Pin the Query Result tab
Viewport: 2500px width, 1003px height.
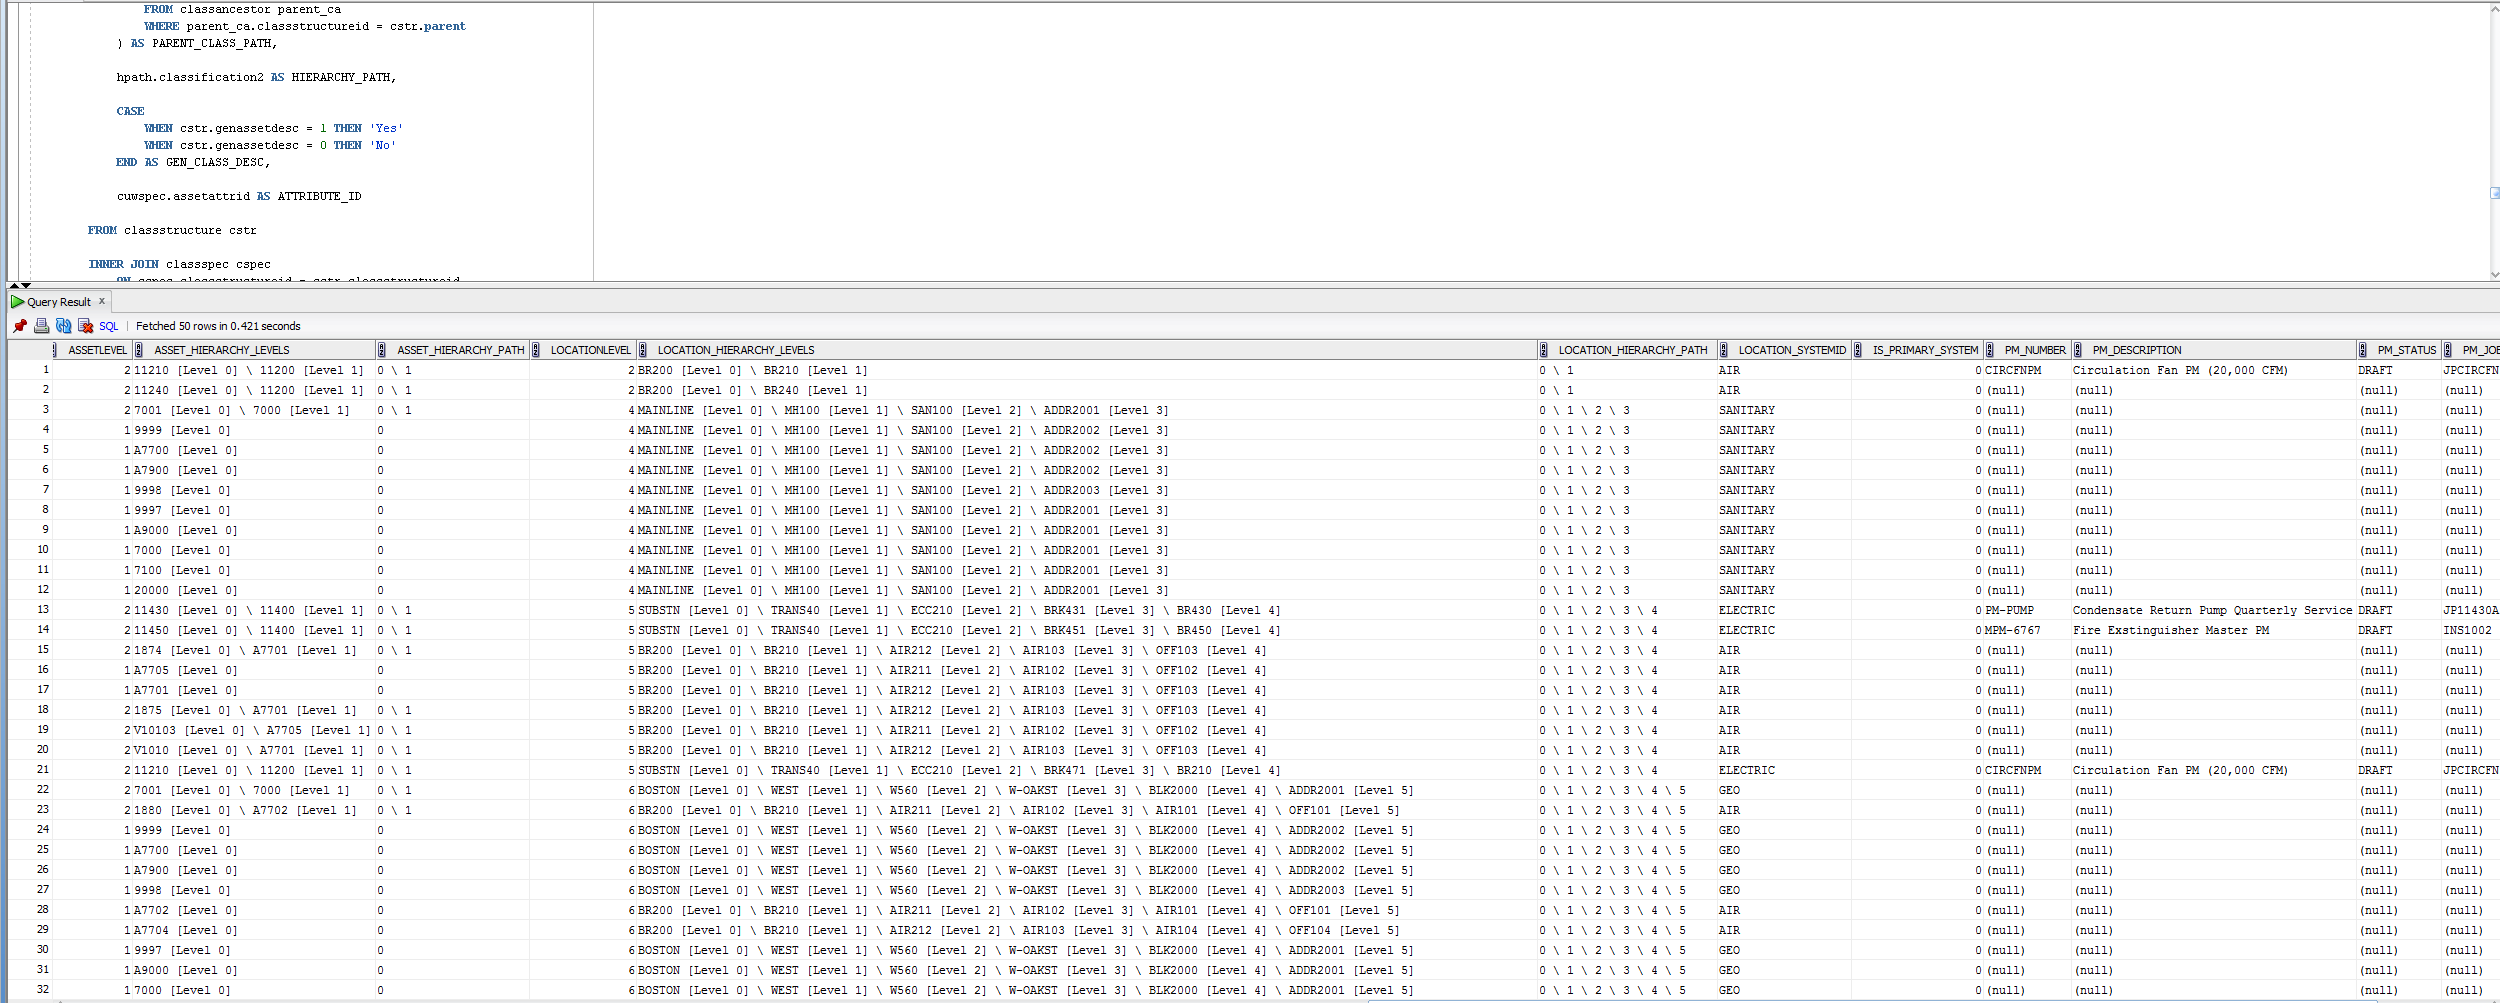[x=20, y=326]
